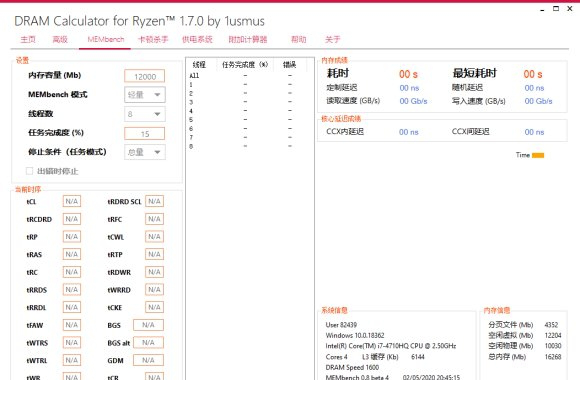Enable the 出错时停止 checkbox
The image size is (580, 395).
[x=30, y=171]
